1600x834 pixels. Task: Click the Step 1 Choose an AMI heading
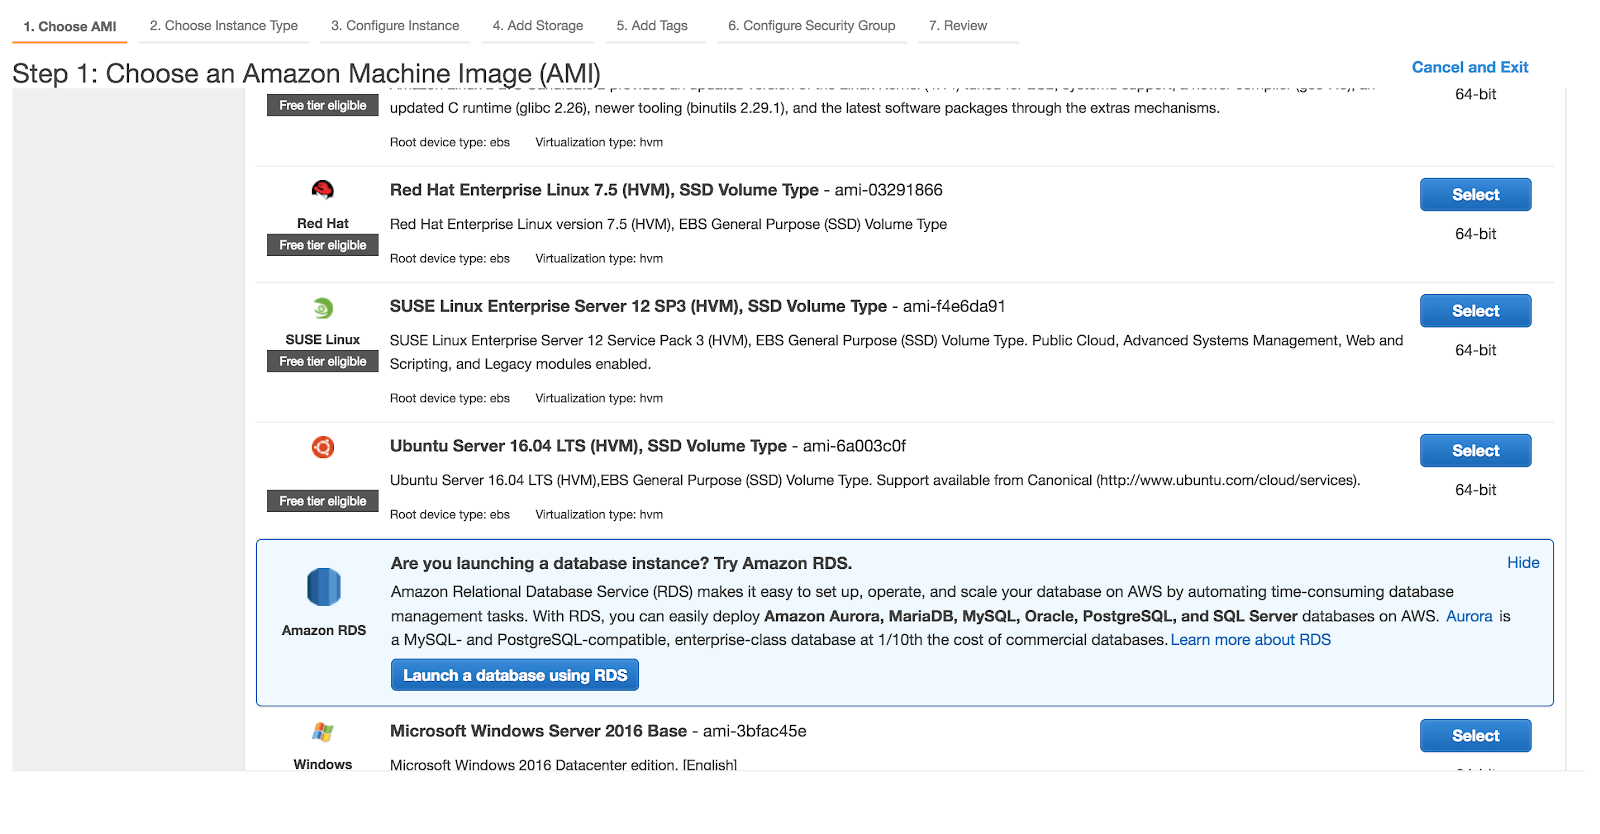(306, 73)
